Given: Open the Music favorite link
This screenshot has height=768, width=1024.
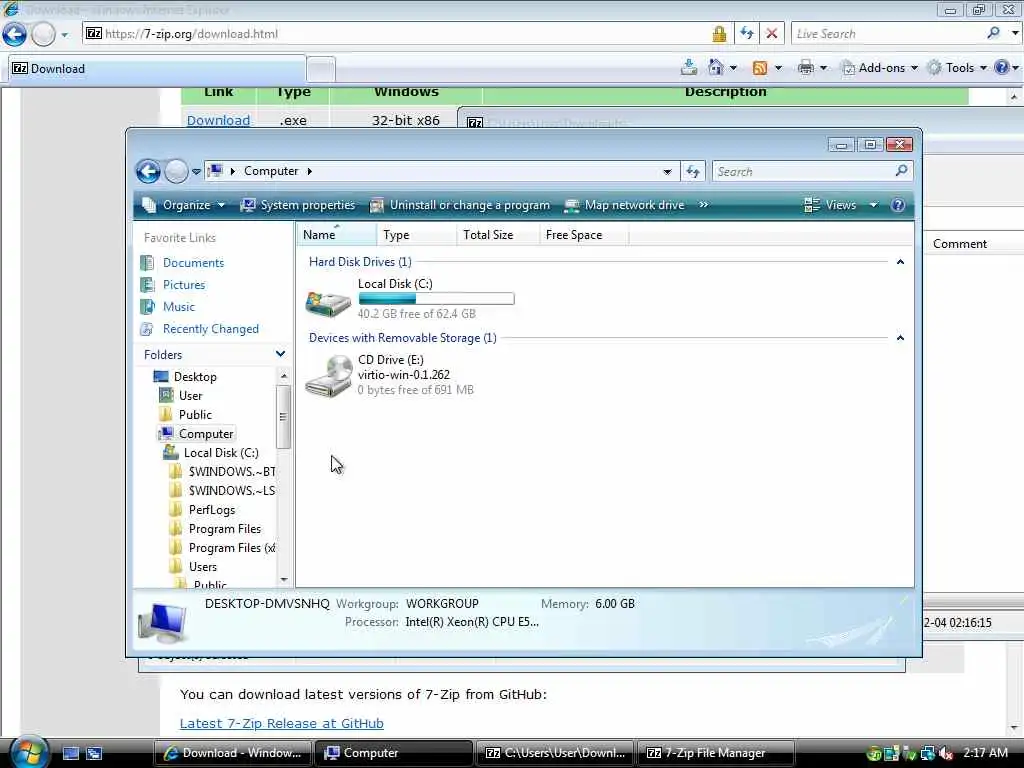Looking at the screenshot, I should coord(178,306).
